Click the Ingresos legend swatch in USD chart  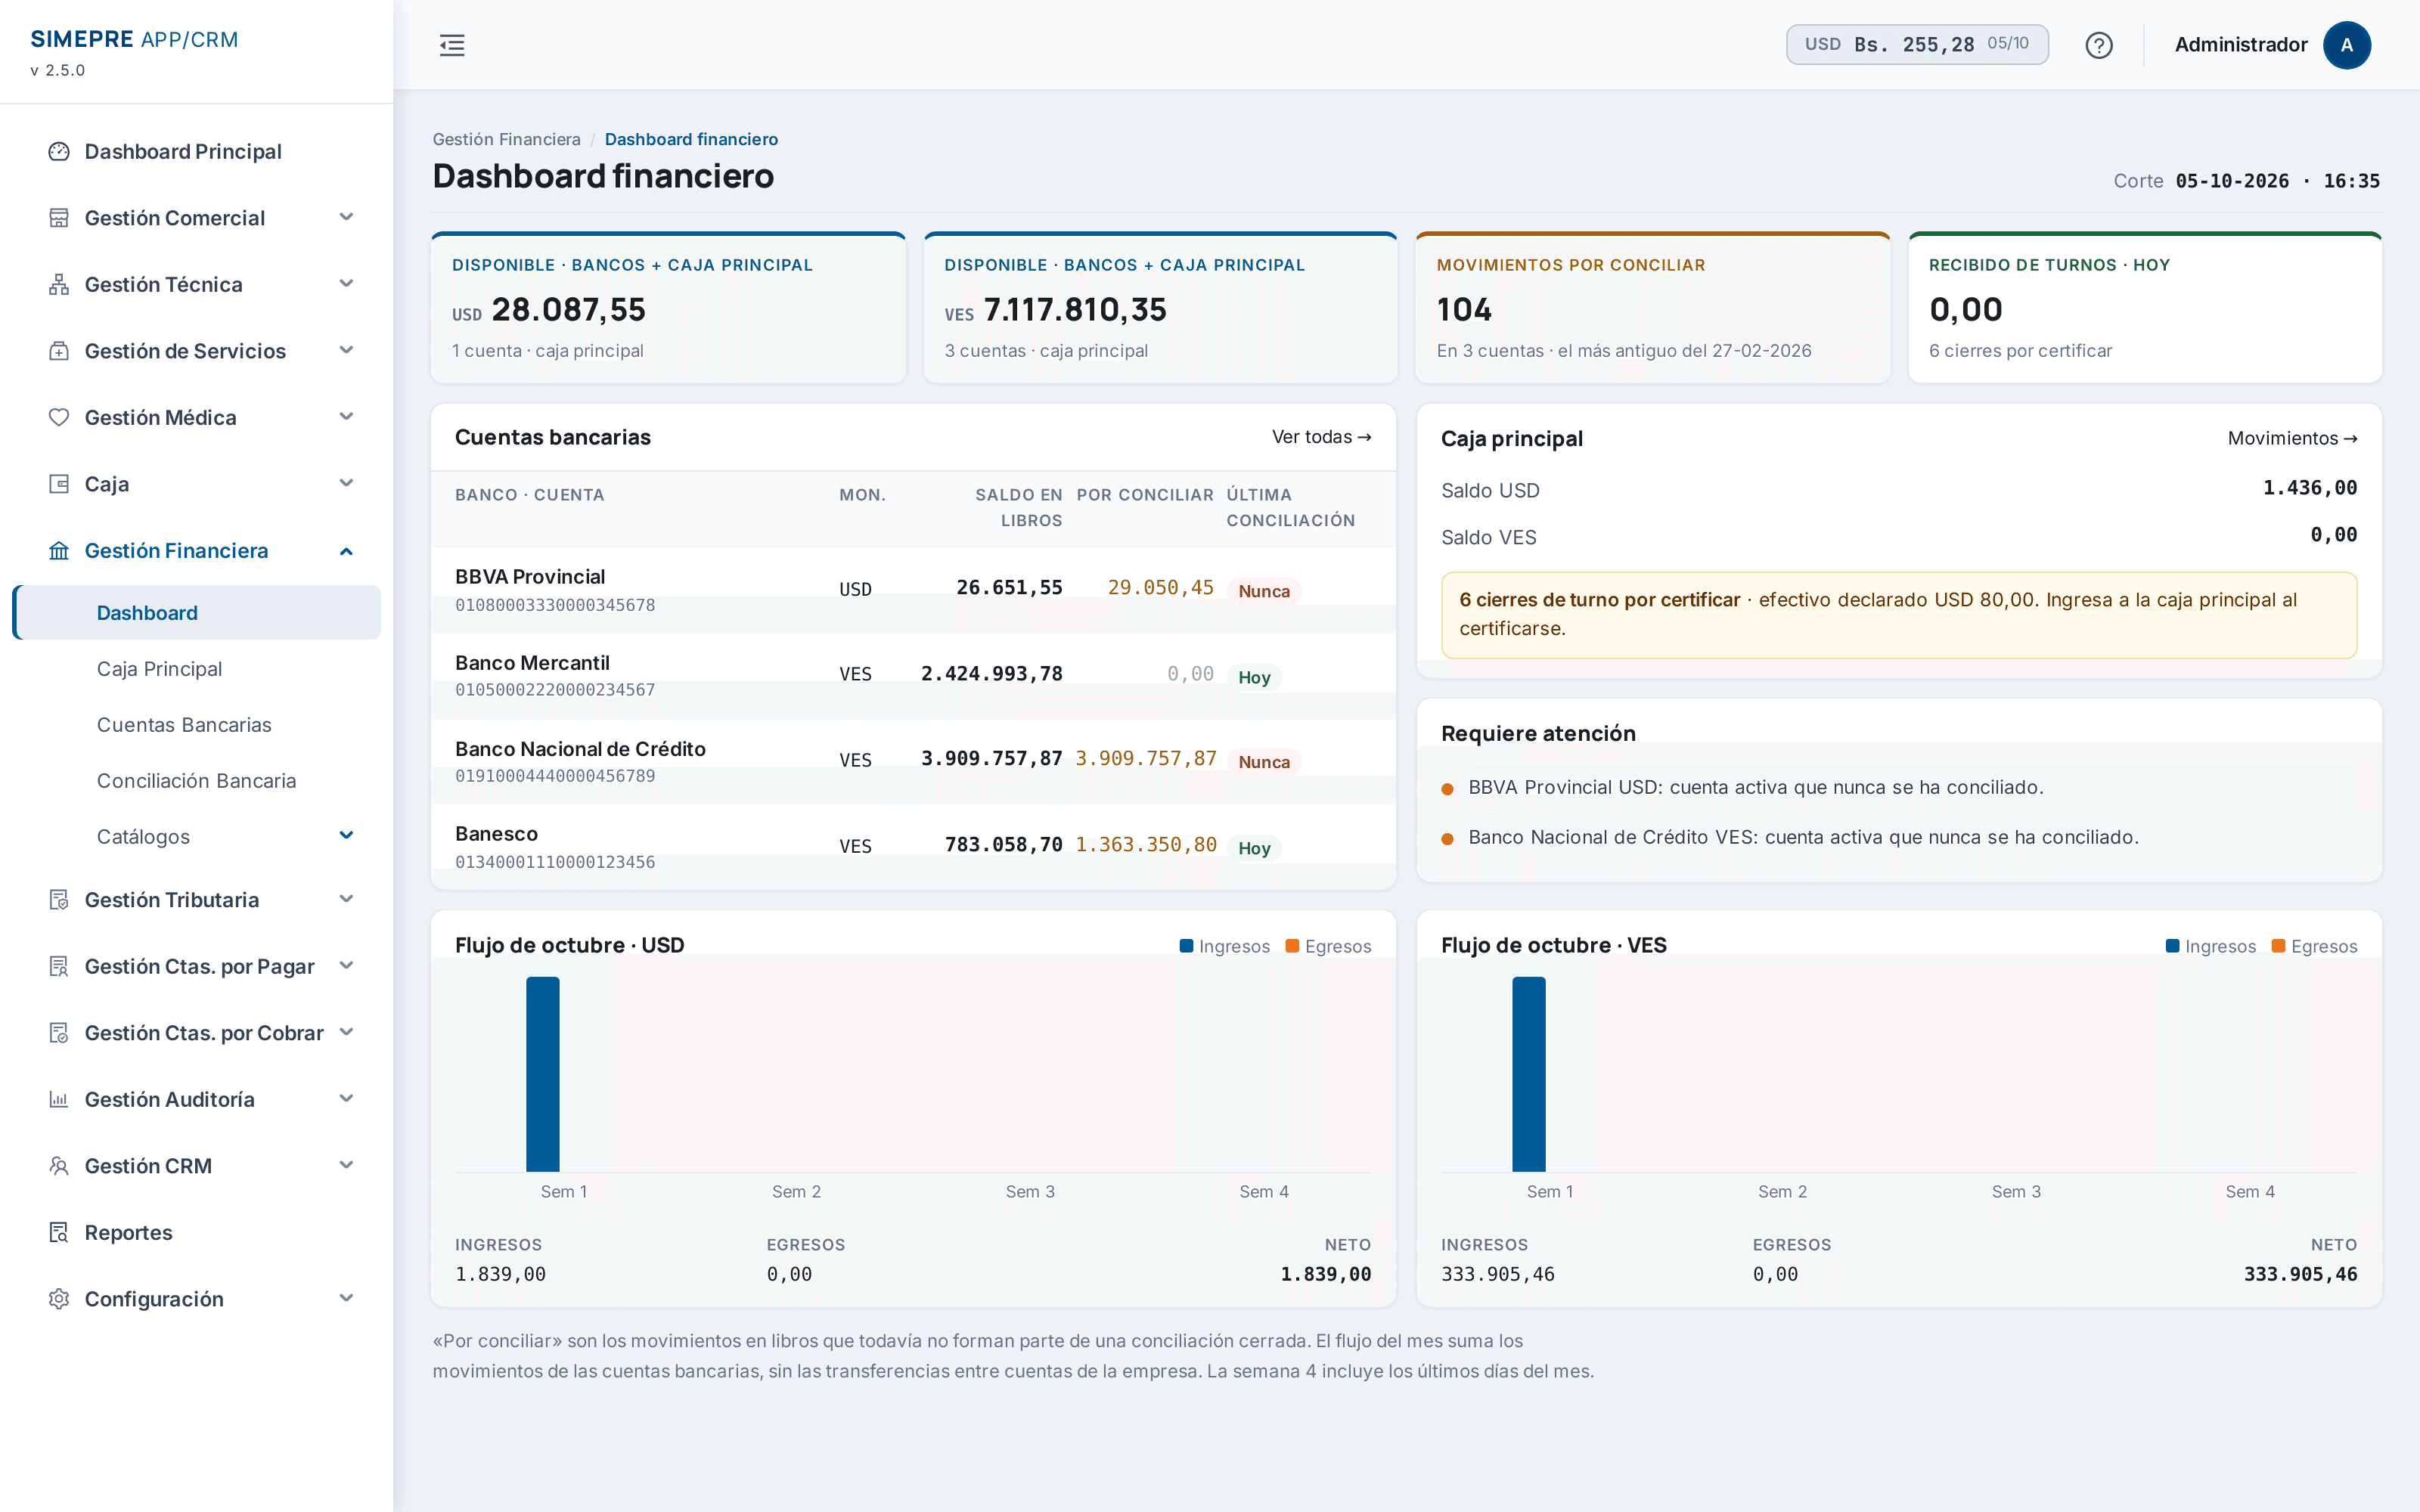click(x=1186, y=946)
